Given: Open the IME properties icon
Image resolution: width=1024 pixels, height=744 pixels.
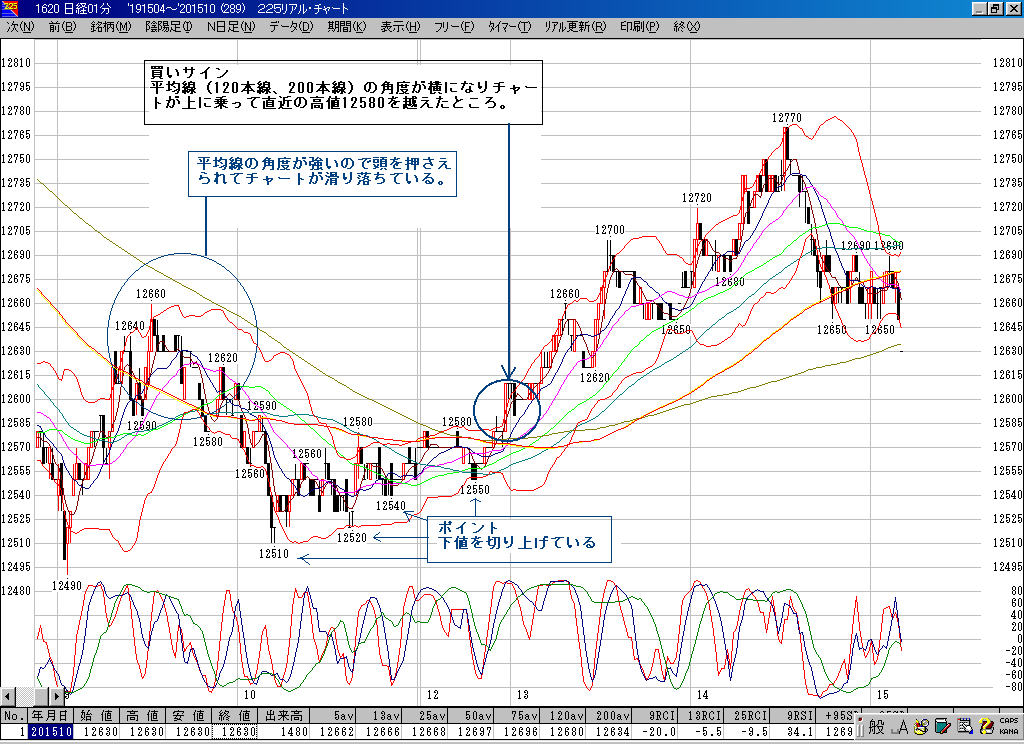Looking at the screenshot, I should pos(964,727).
